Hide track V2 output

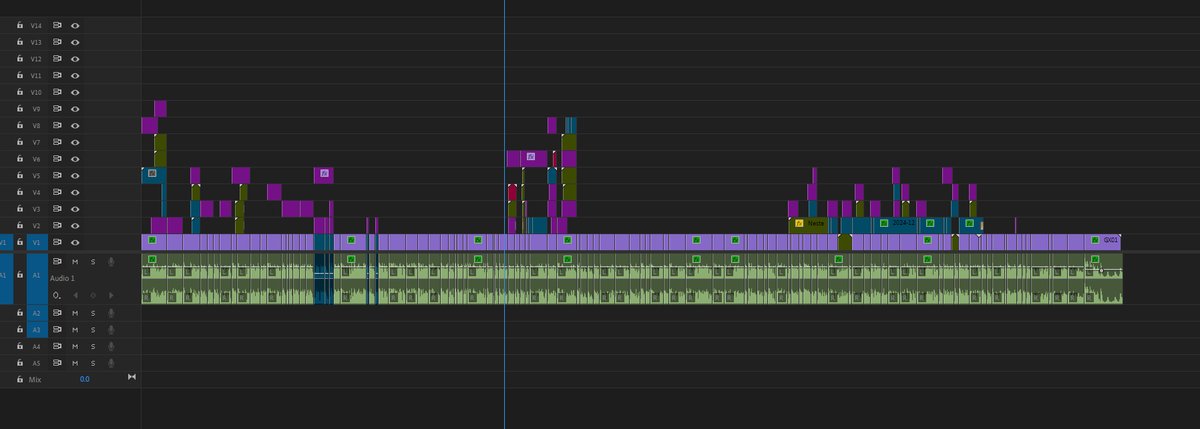[75, 226]
